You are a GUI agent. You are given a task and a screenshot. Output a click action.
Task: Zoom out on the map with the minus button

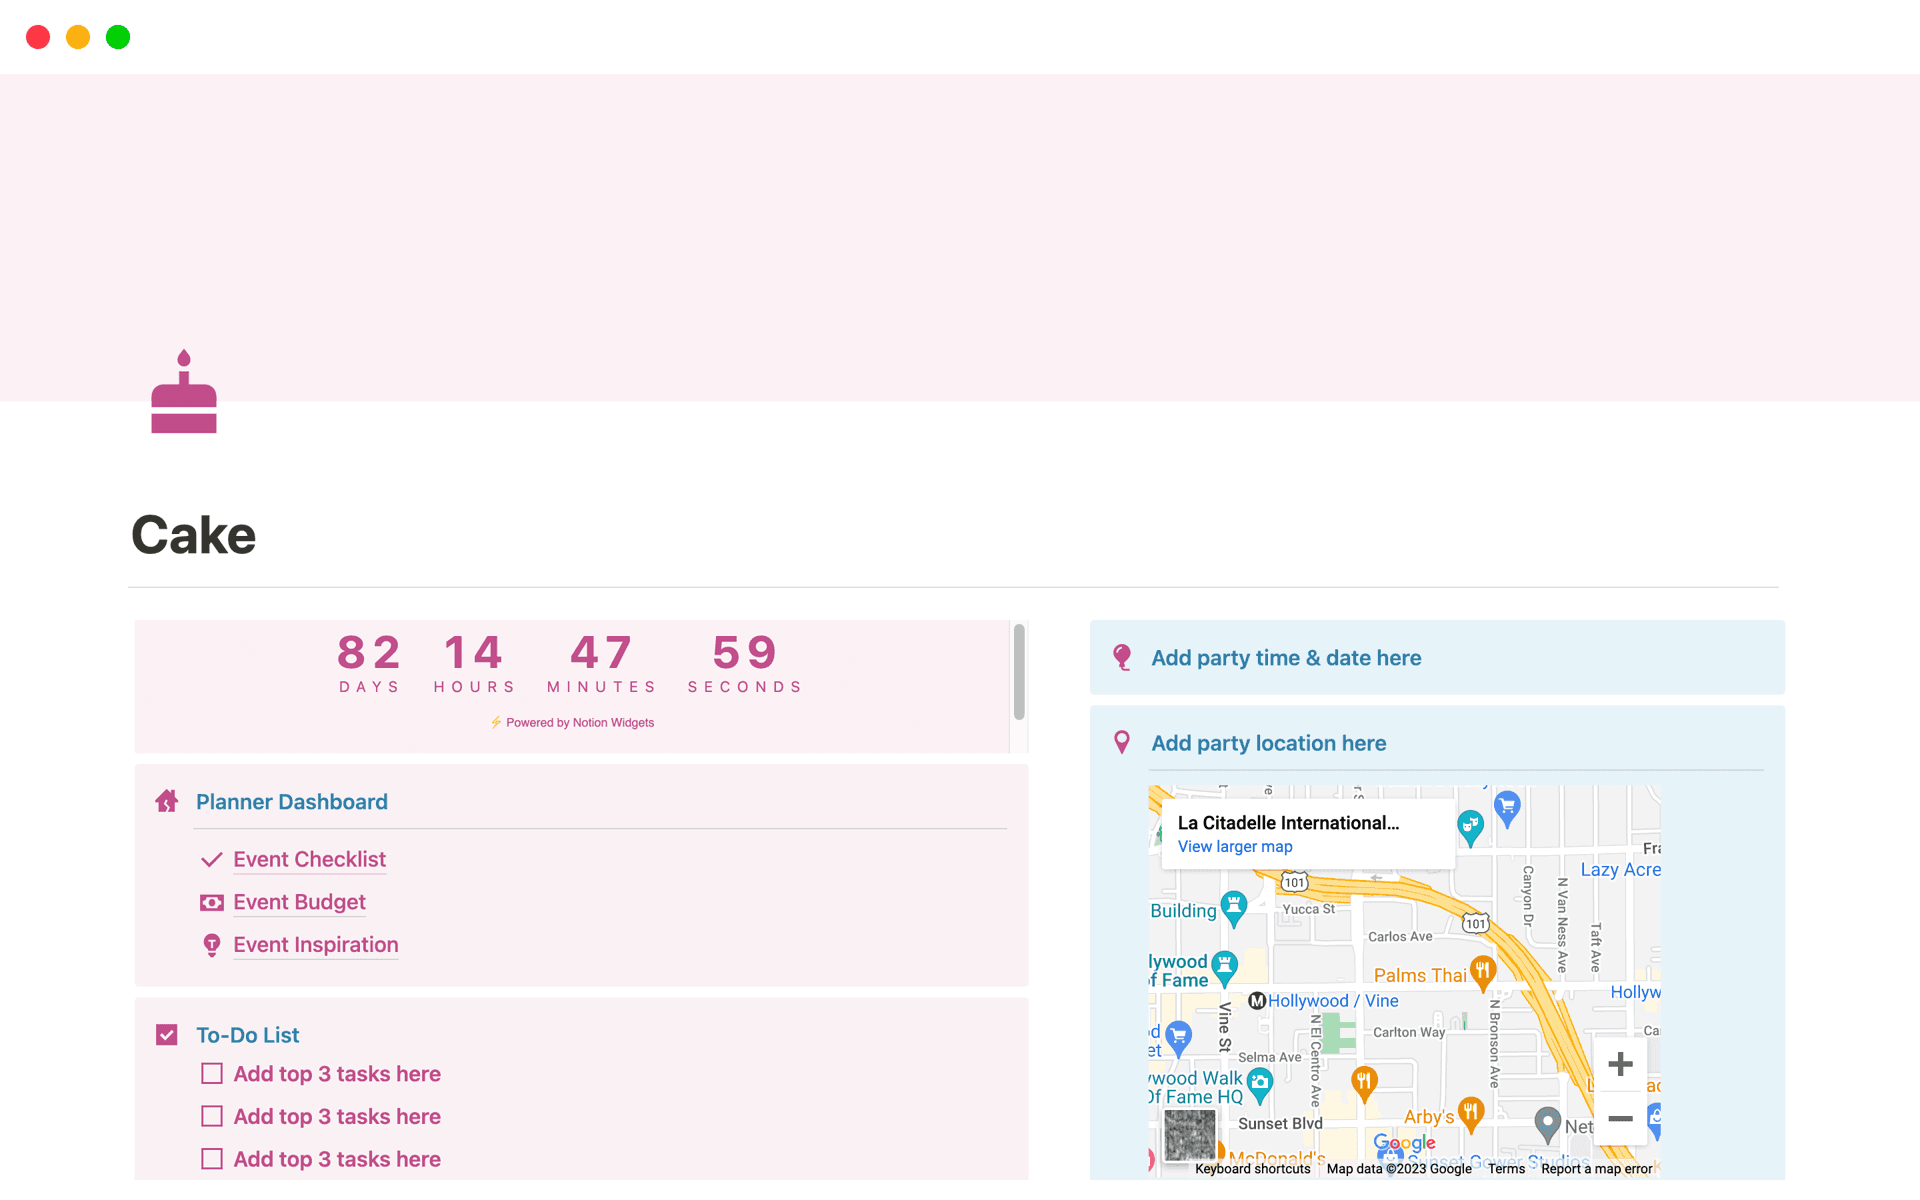pos(1620,1120)
